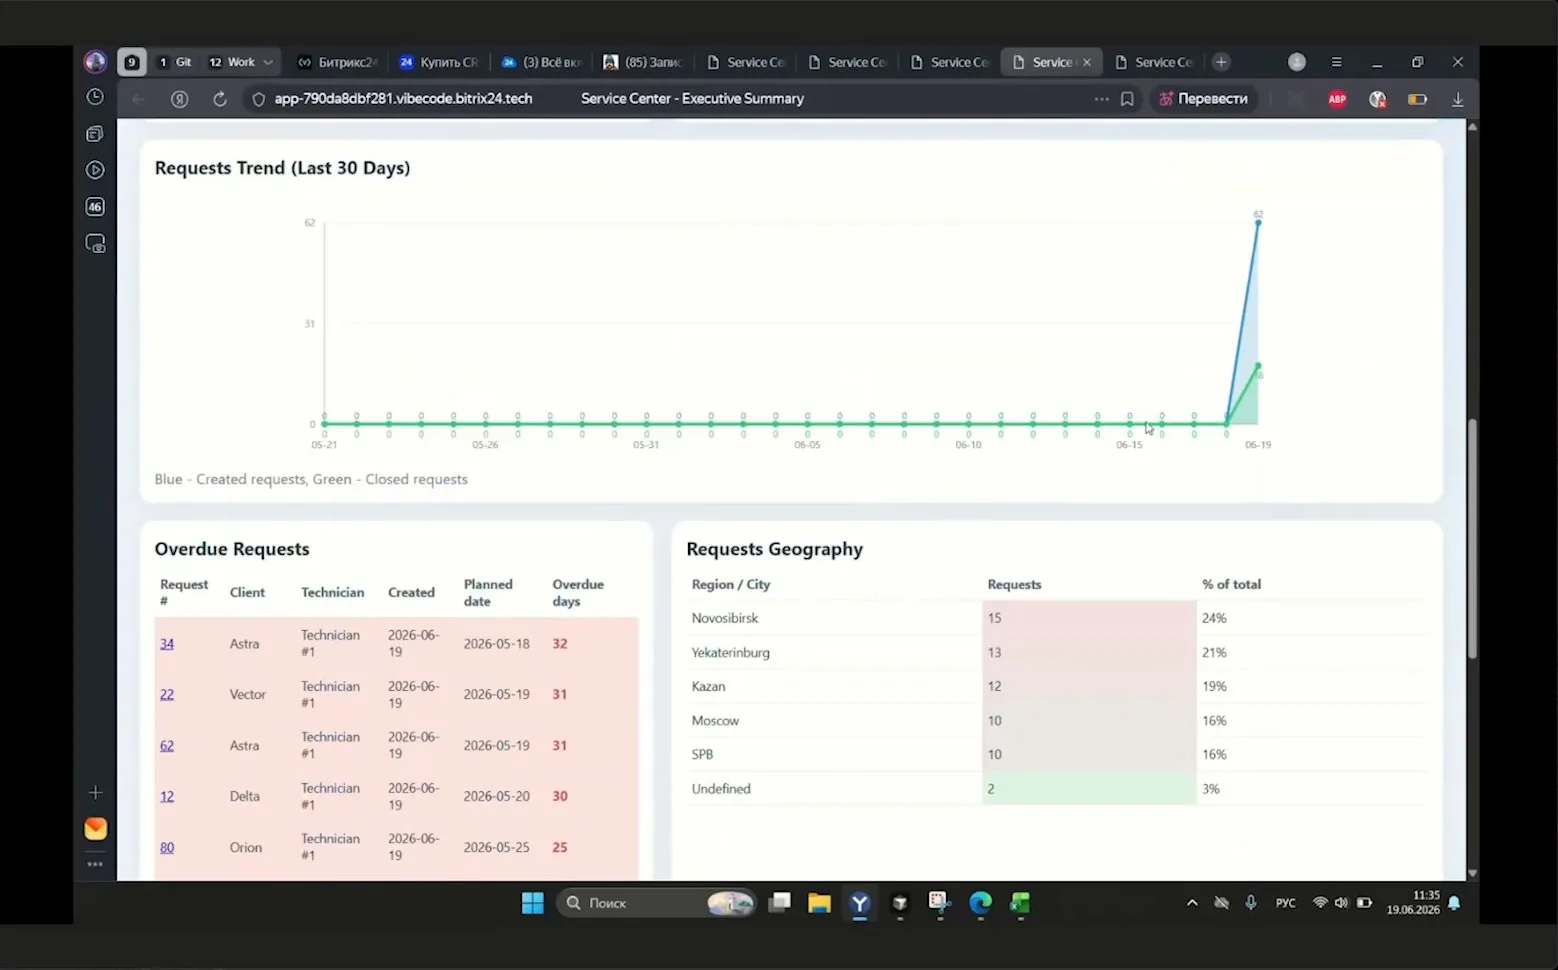Switch to the Купить CR tab

[439, 62]
